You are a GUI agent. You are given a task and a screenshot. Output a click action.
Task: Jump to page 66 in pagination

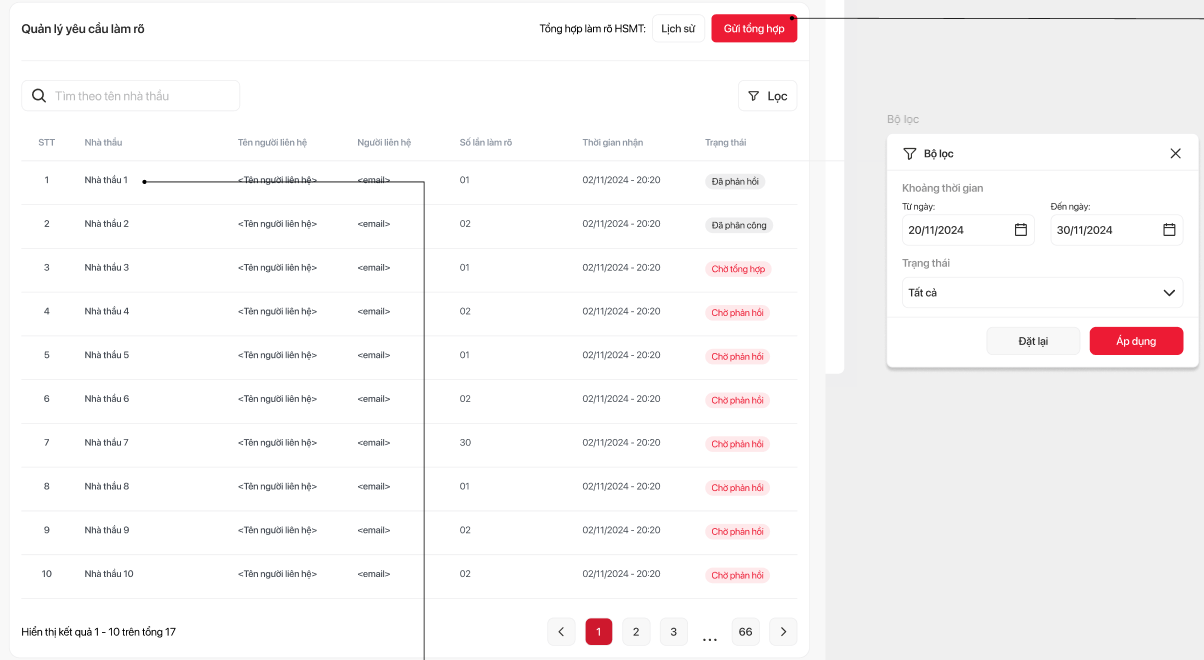745,632
